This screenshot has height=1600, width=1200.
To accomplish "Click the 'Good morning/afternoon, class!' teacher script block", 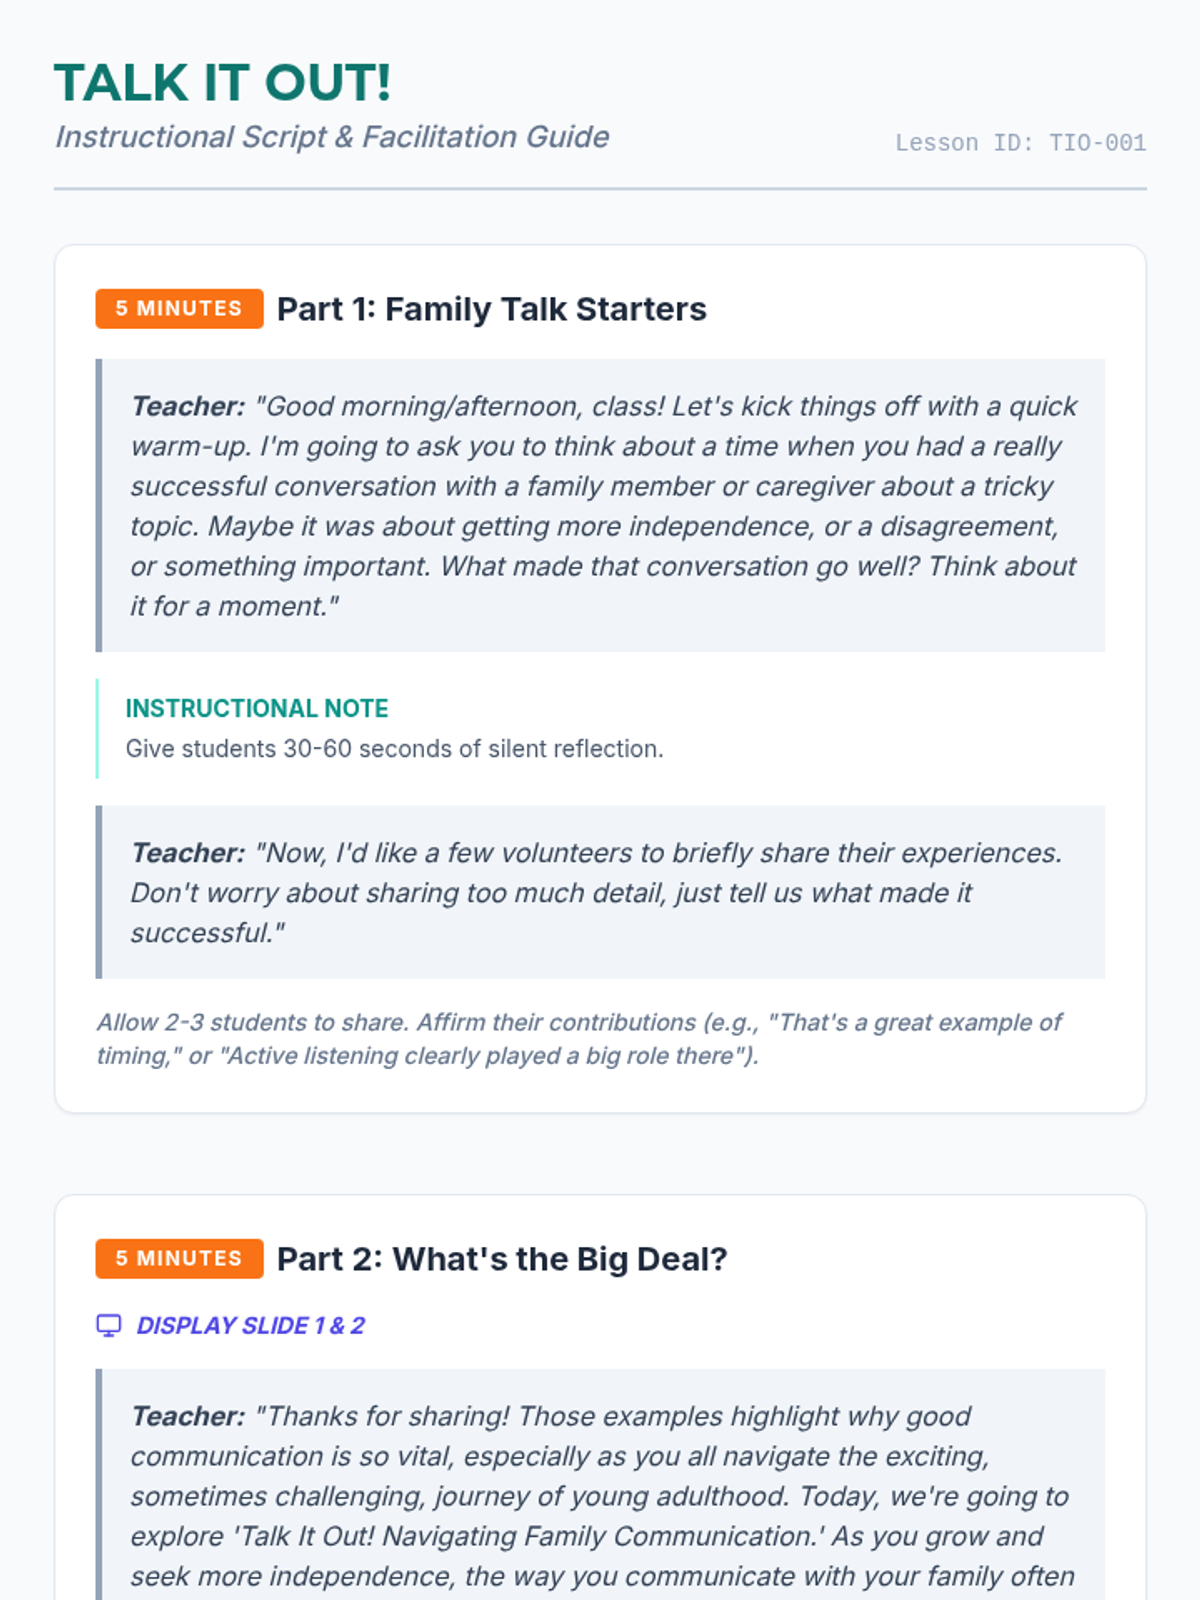I will 604,506.
